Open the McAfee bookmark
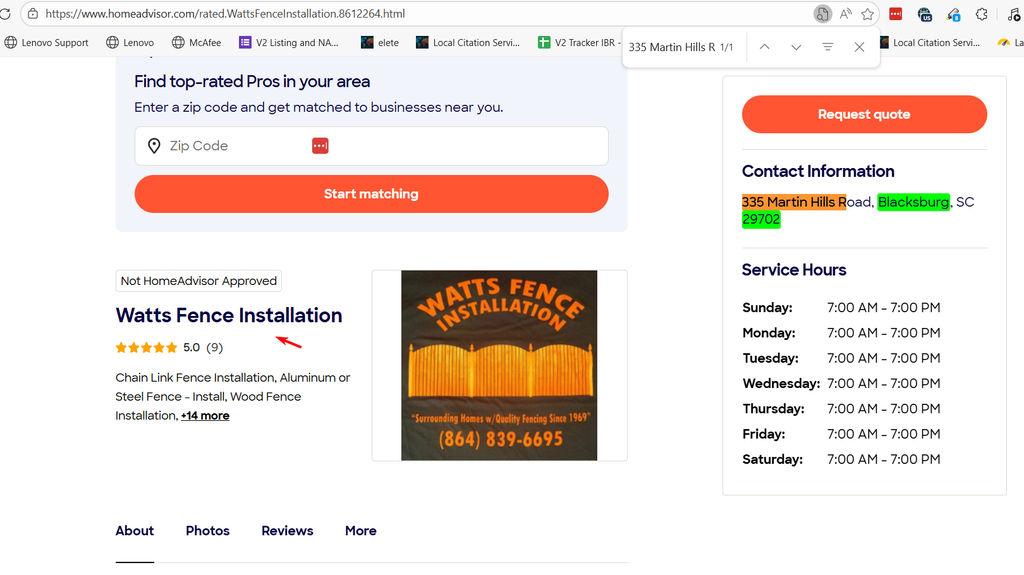This screenshot has height=575, width=1024. pos(197,42)
